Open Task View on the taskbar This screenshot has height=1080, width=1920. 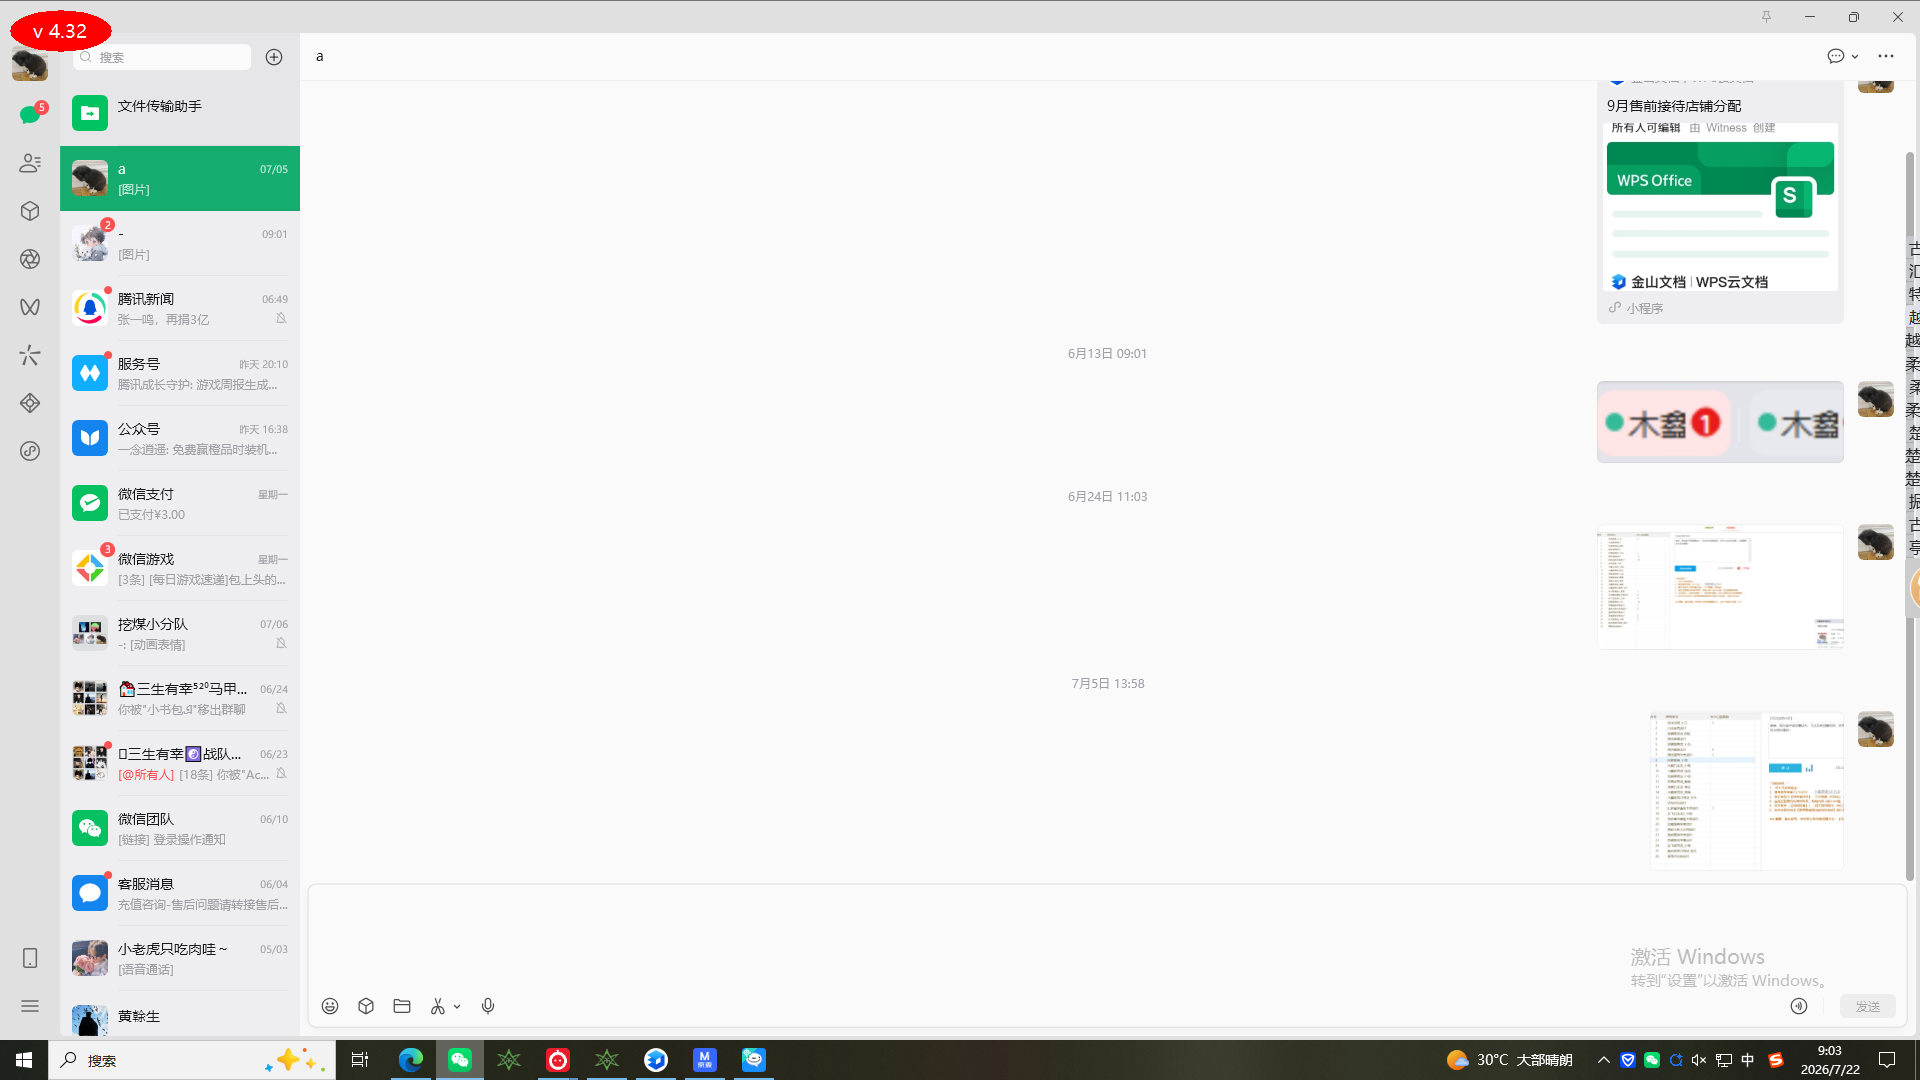click(x=360, y=1060)
